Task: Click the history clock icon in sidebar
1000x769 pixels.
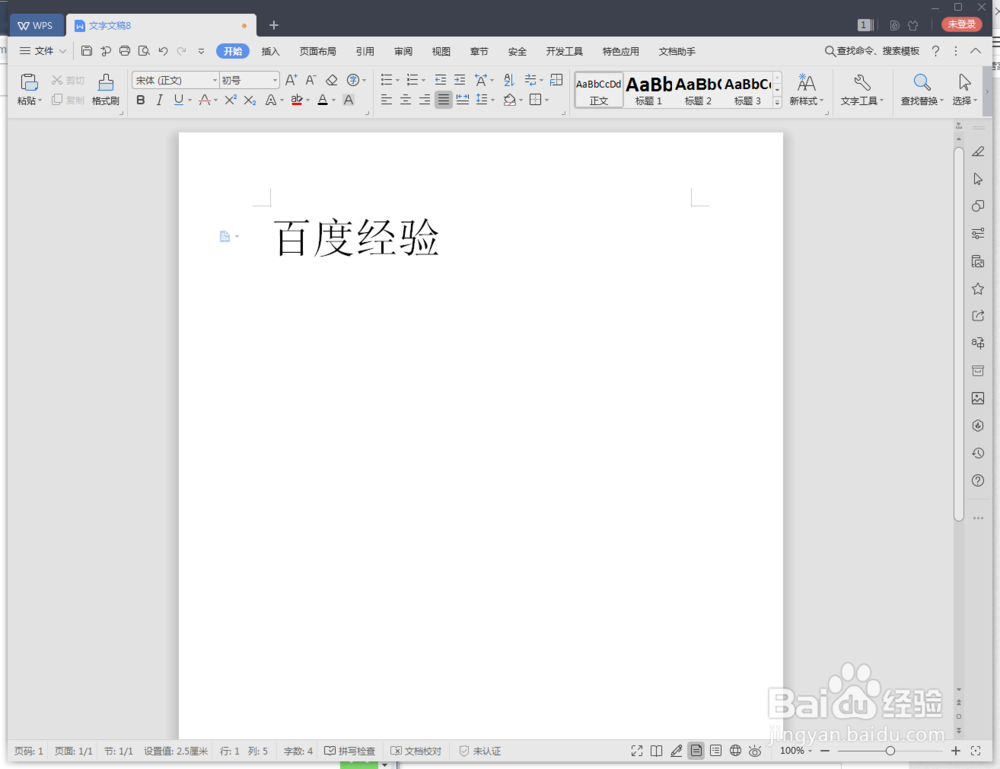Action: click(978, 453)
